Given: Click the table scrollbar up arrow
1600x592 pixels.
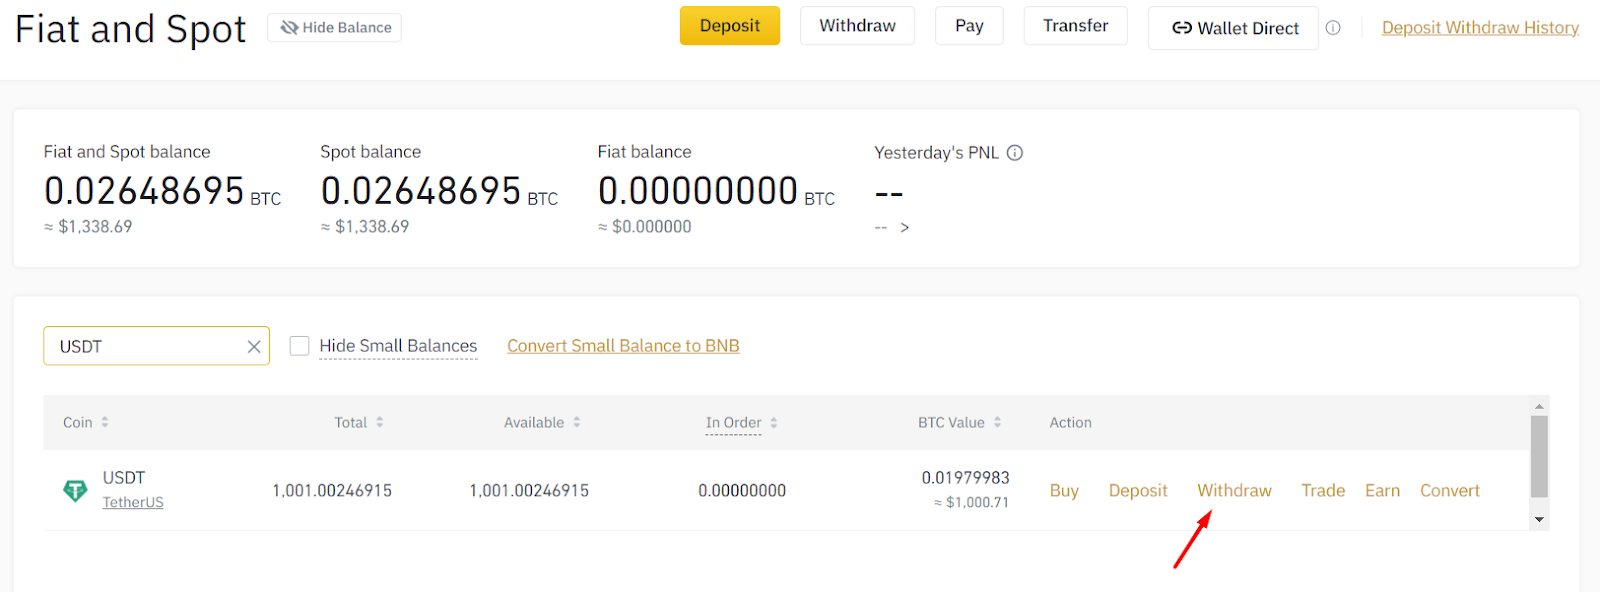Looking at the screenshot, I should [1540, 406].
